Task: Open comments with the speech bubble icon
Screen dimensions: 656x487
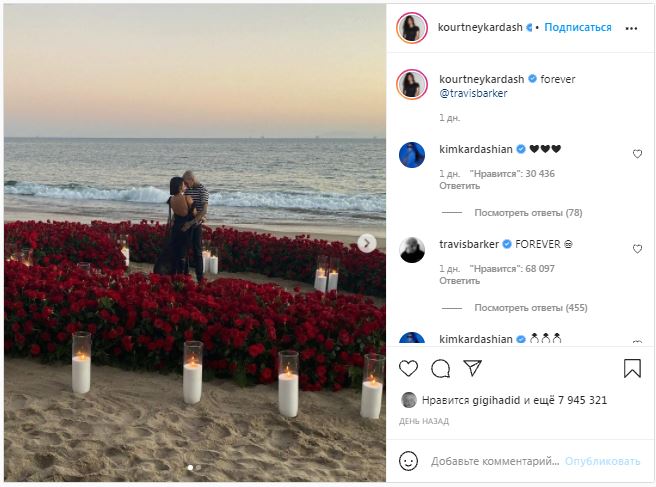Action: (440, 368)
